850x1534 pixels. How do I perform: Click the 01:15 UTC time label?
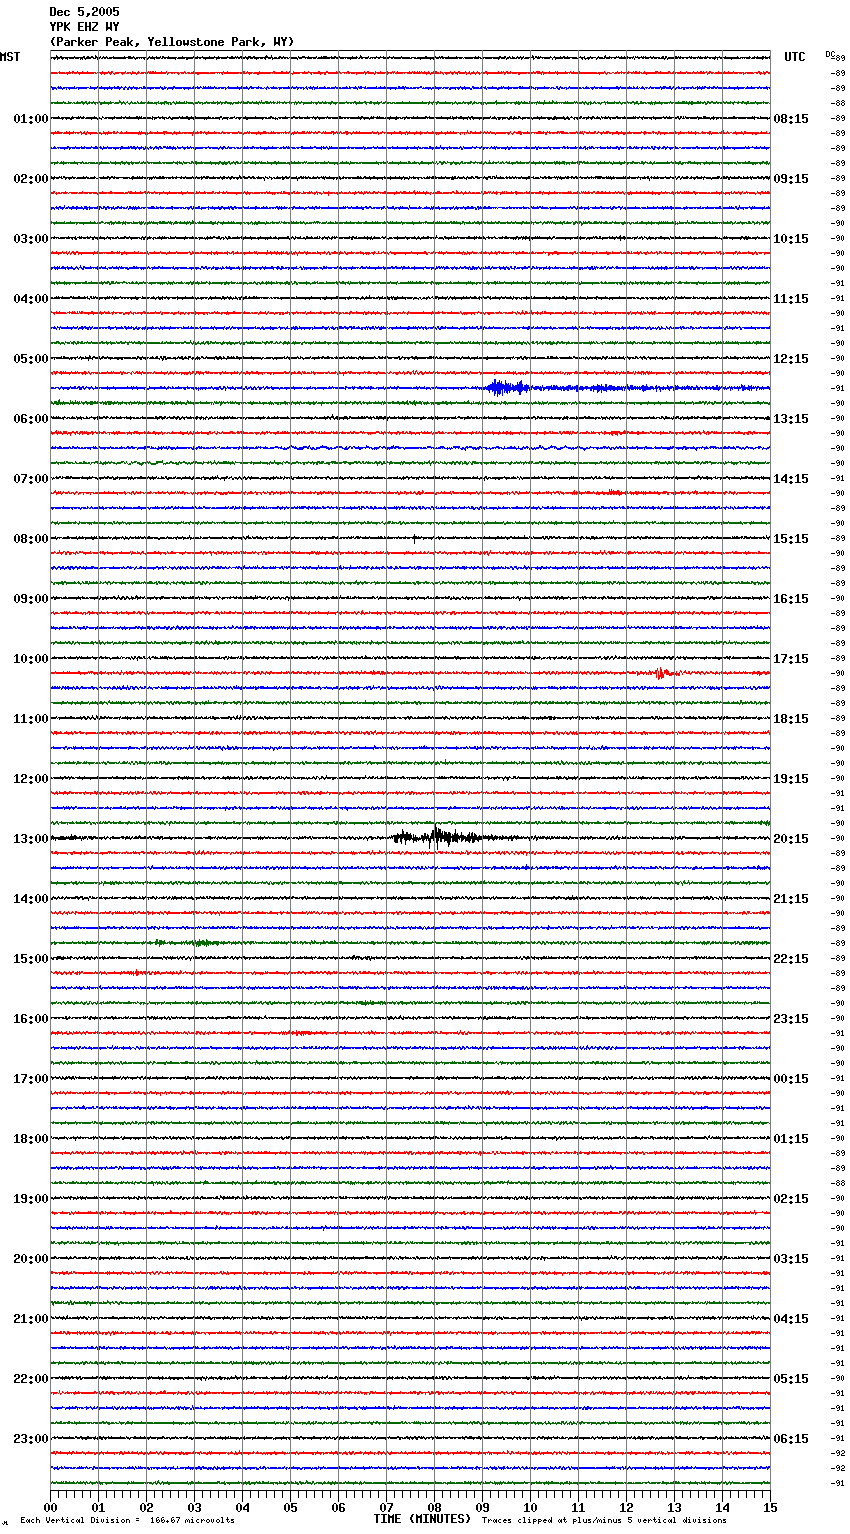point(791,1139)
